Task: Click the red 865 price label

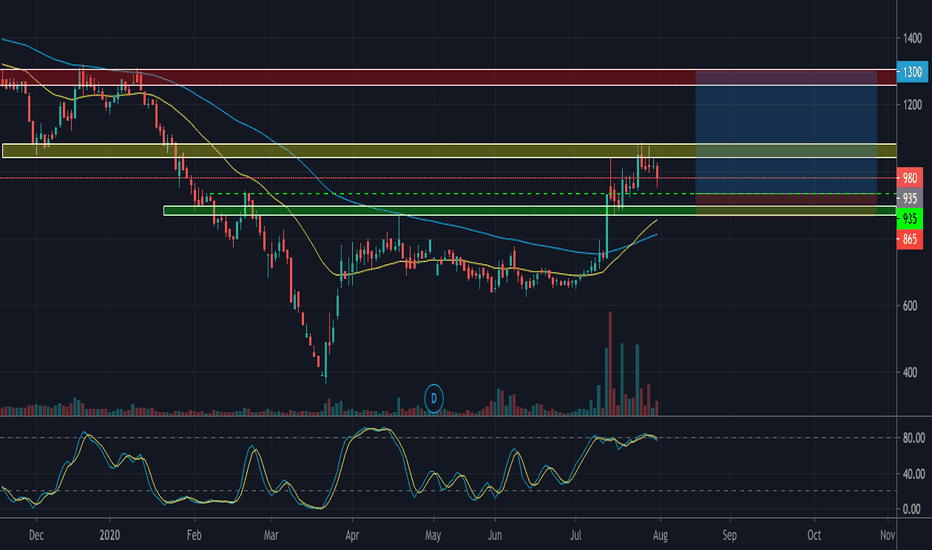Action: tap(910, 240)
